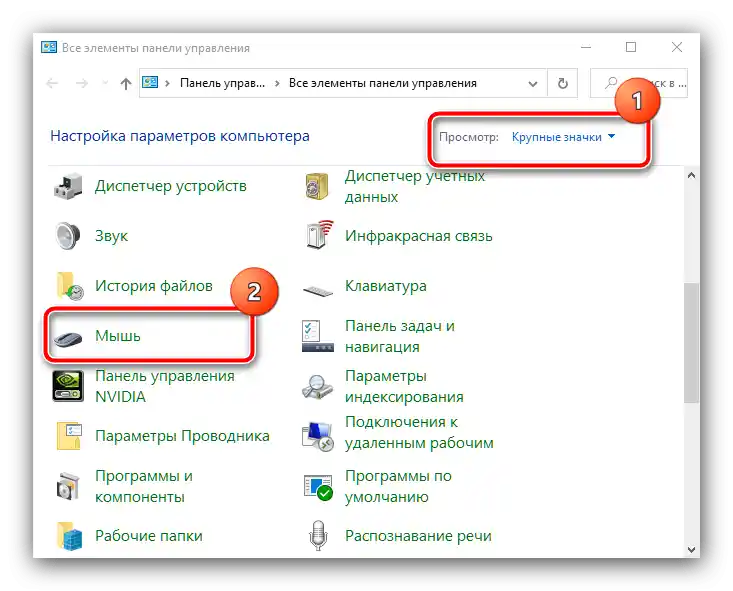Click the Параметры индексирования magnifier icon
Image resolution: width=733 pixels, height=591 pixels.
tap(317, 386)
